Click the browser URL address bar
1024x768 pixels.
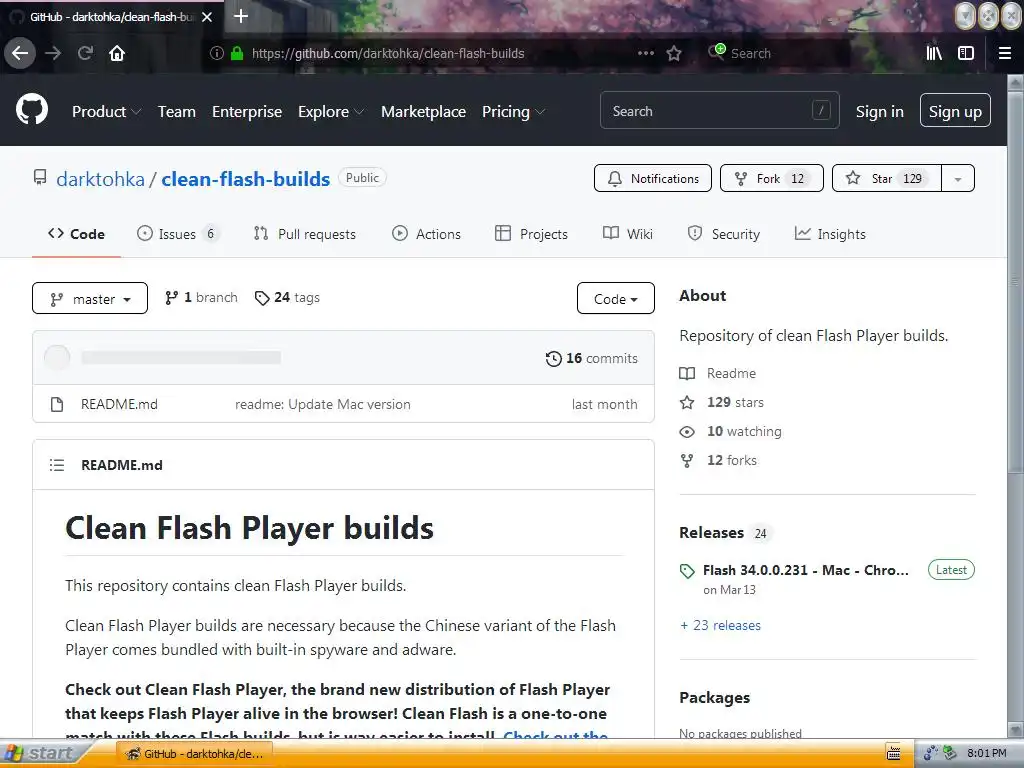(431, 54)
